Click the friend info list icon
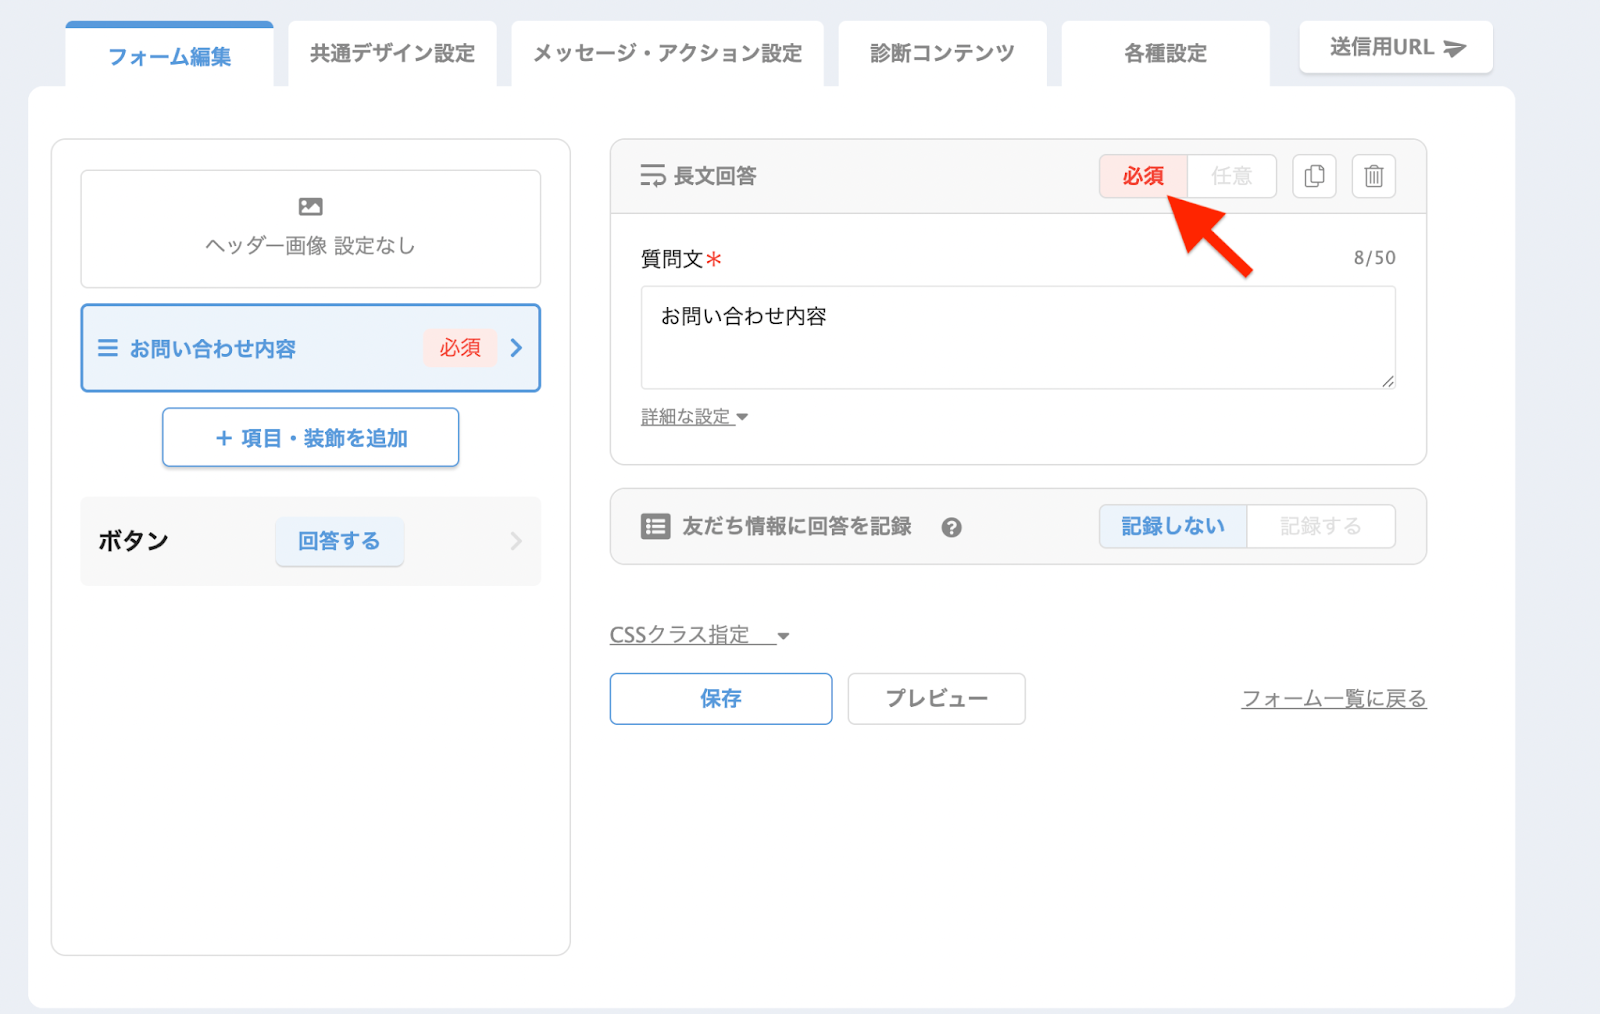 pyautogui.click(x=655, y=526)
